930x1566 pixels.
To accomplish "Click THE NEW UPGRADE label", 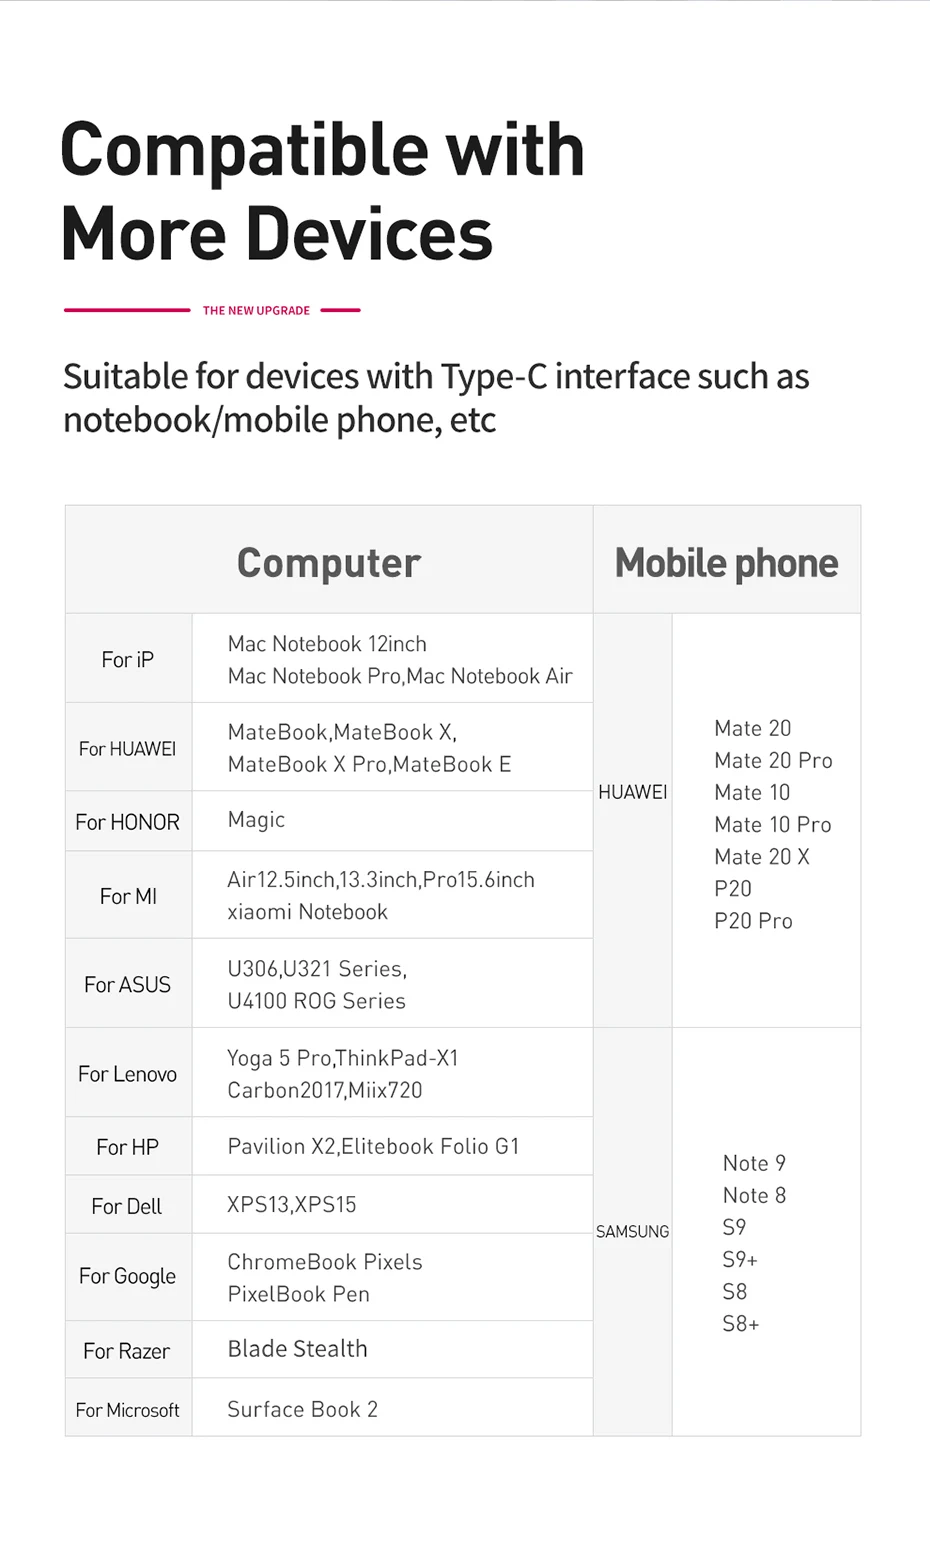I will pos(256,311).
